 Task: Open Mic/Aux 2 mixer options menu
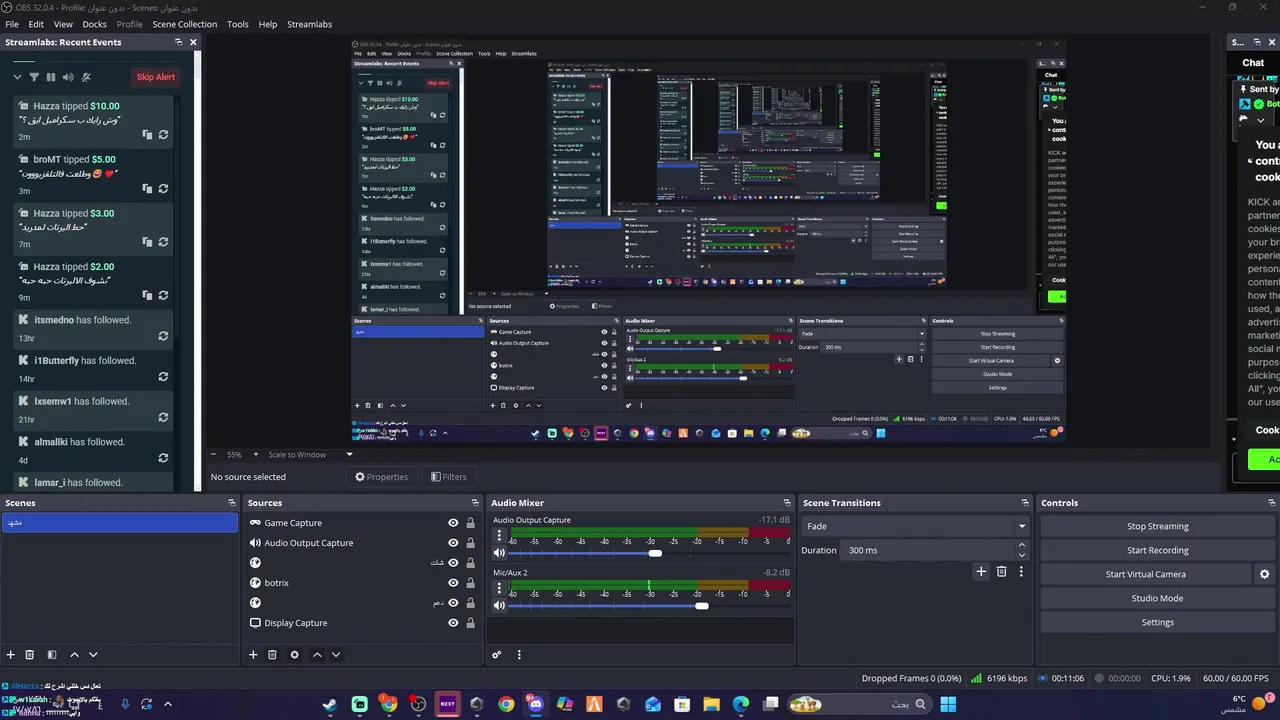[x=499, y=588]
